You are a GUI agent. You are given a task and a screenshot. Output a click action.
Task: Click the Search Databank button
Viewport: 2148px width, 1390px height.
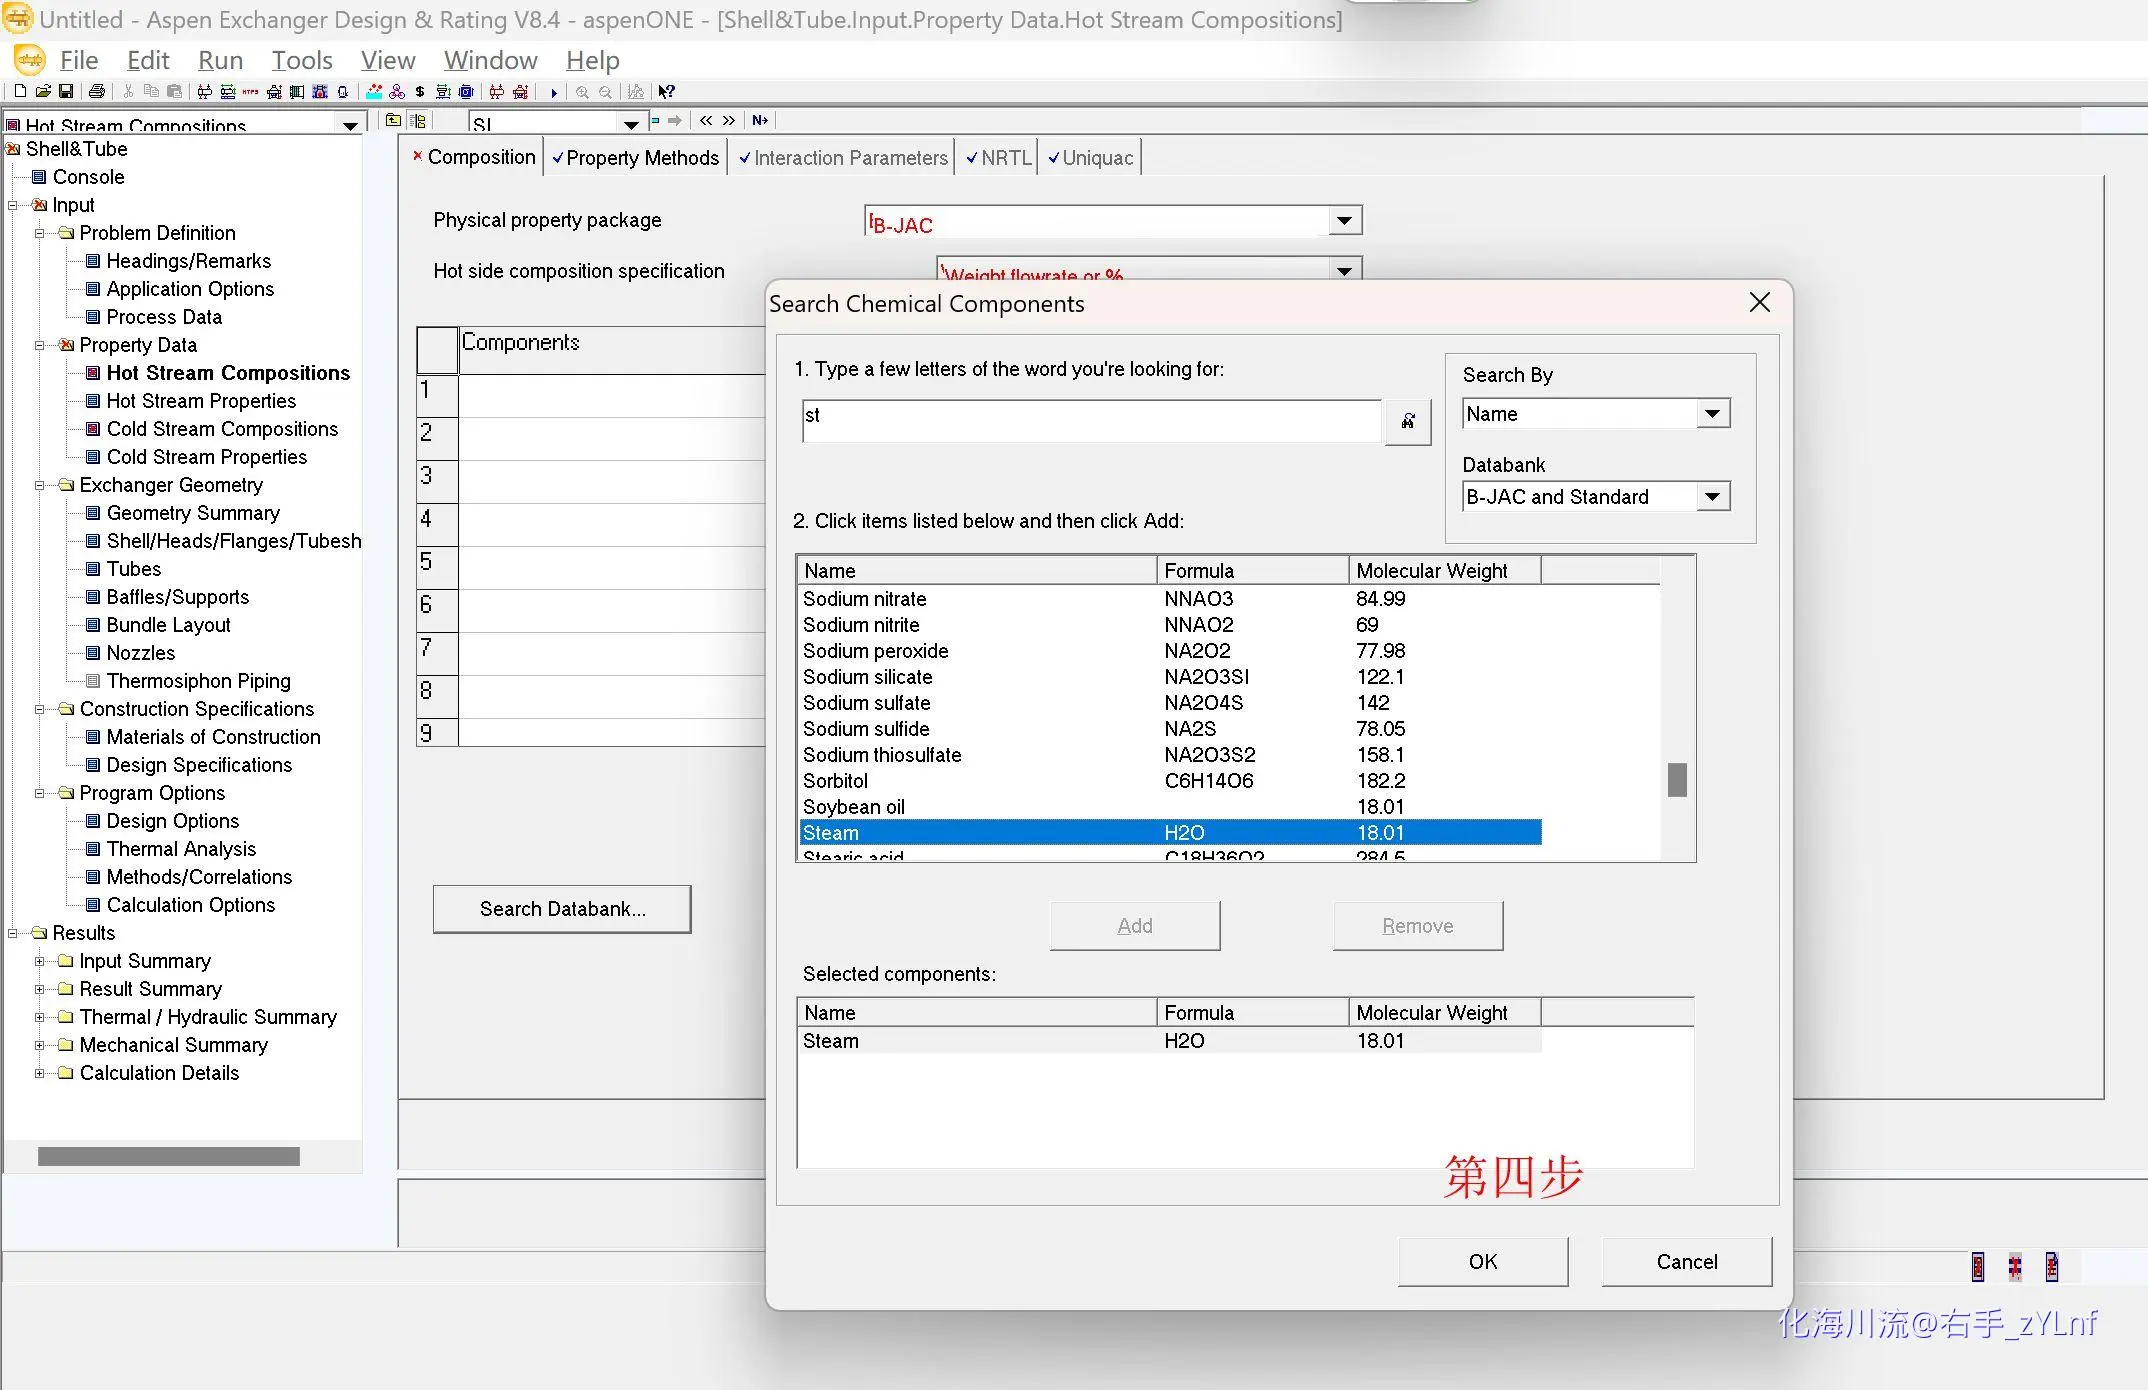click(562, 909)
